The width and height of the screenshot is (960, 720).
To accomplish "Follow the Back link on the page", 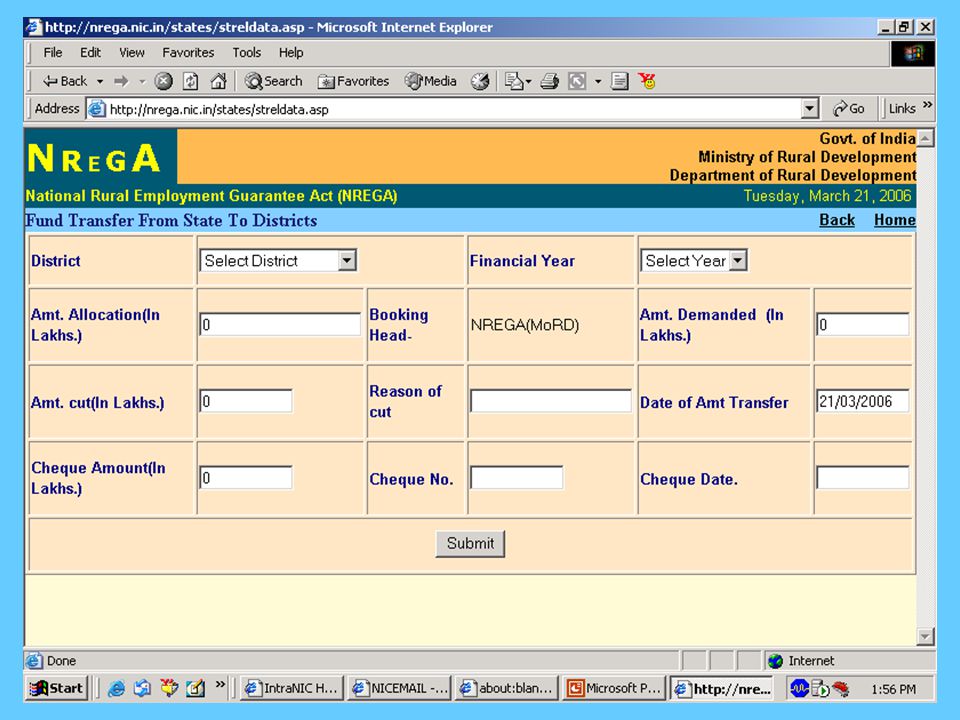I will coord(837,220).
